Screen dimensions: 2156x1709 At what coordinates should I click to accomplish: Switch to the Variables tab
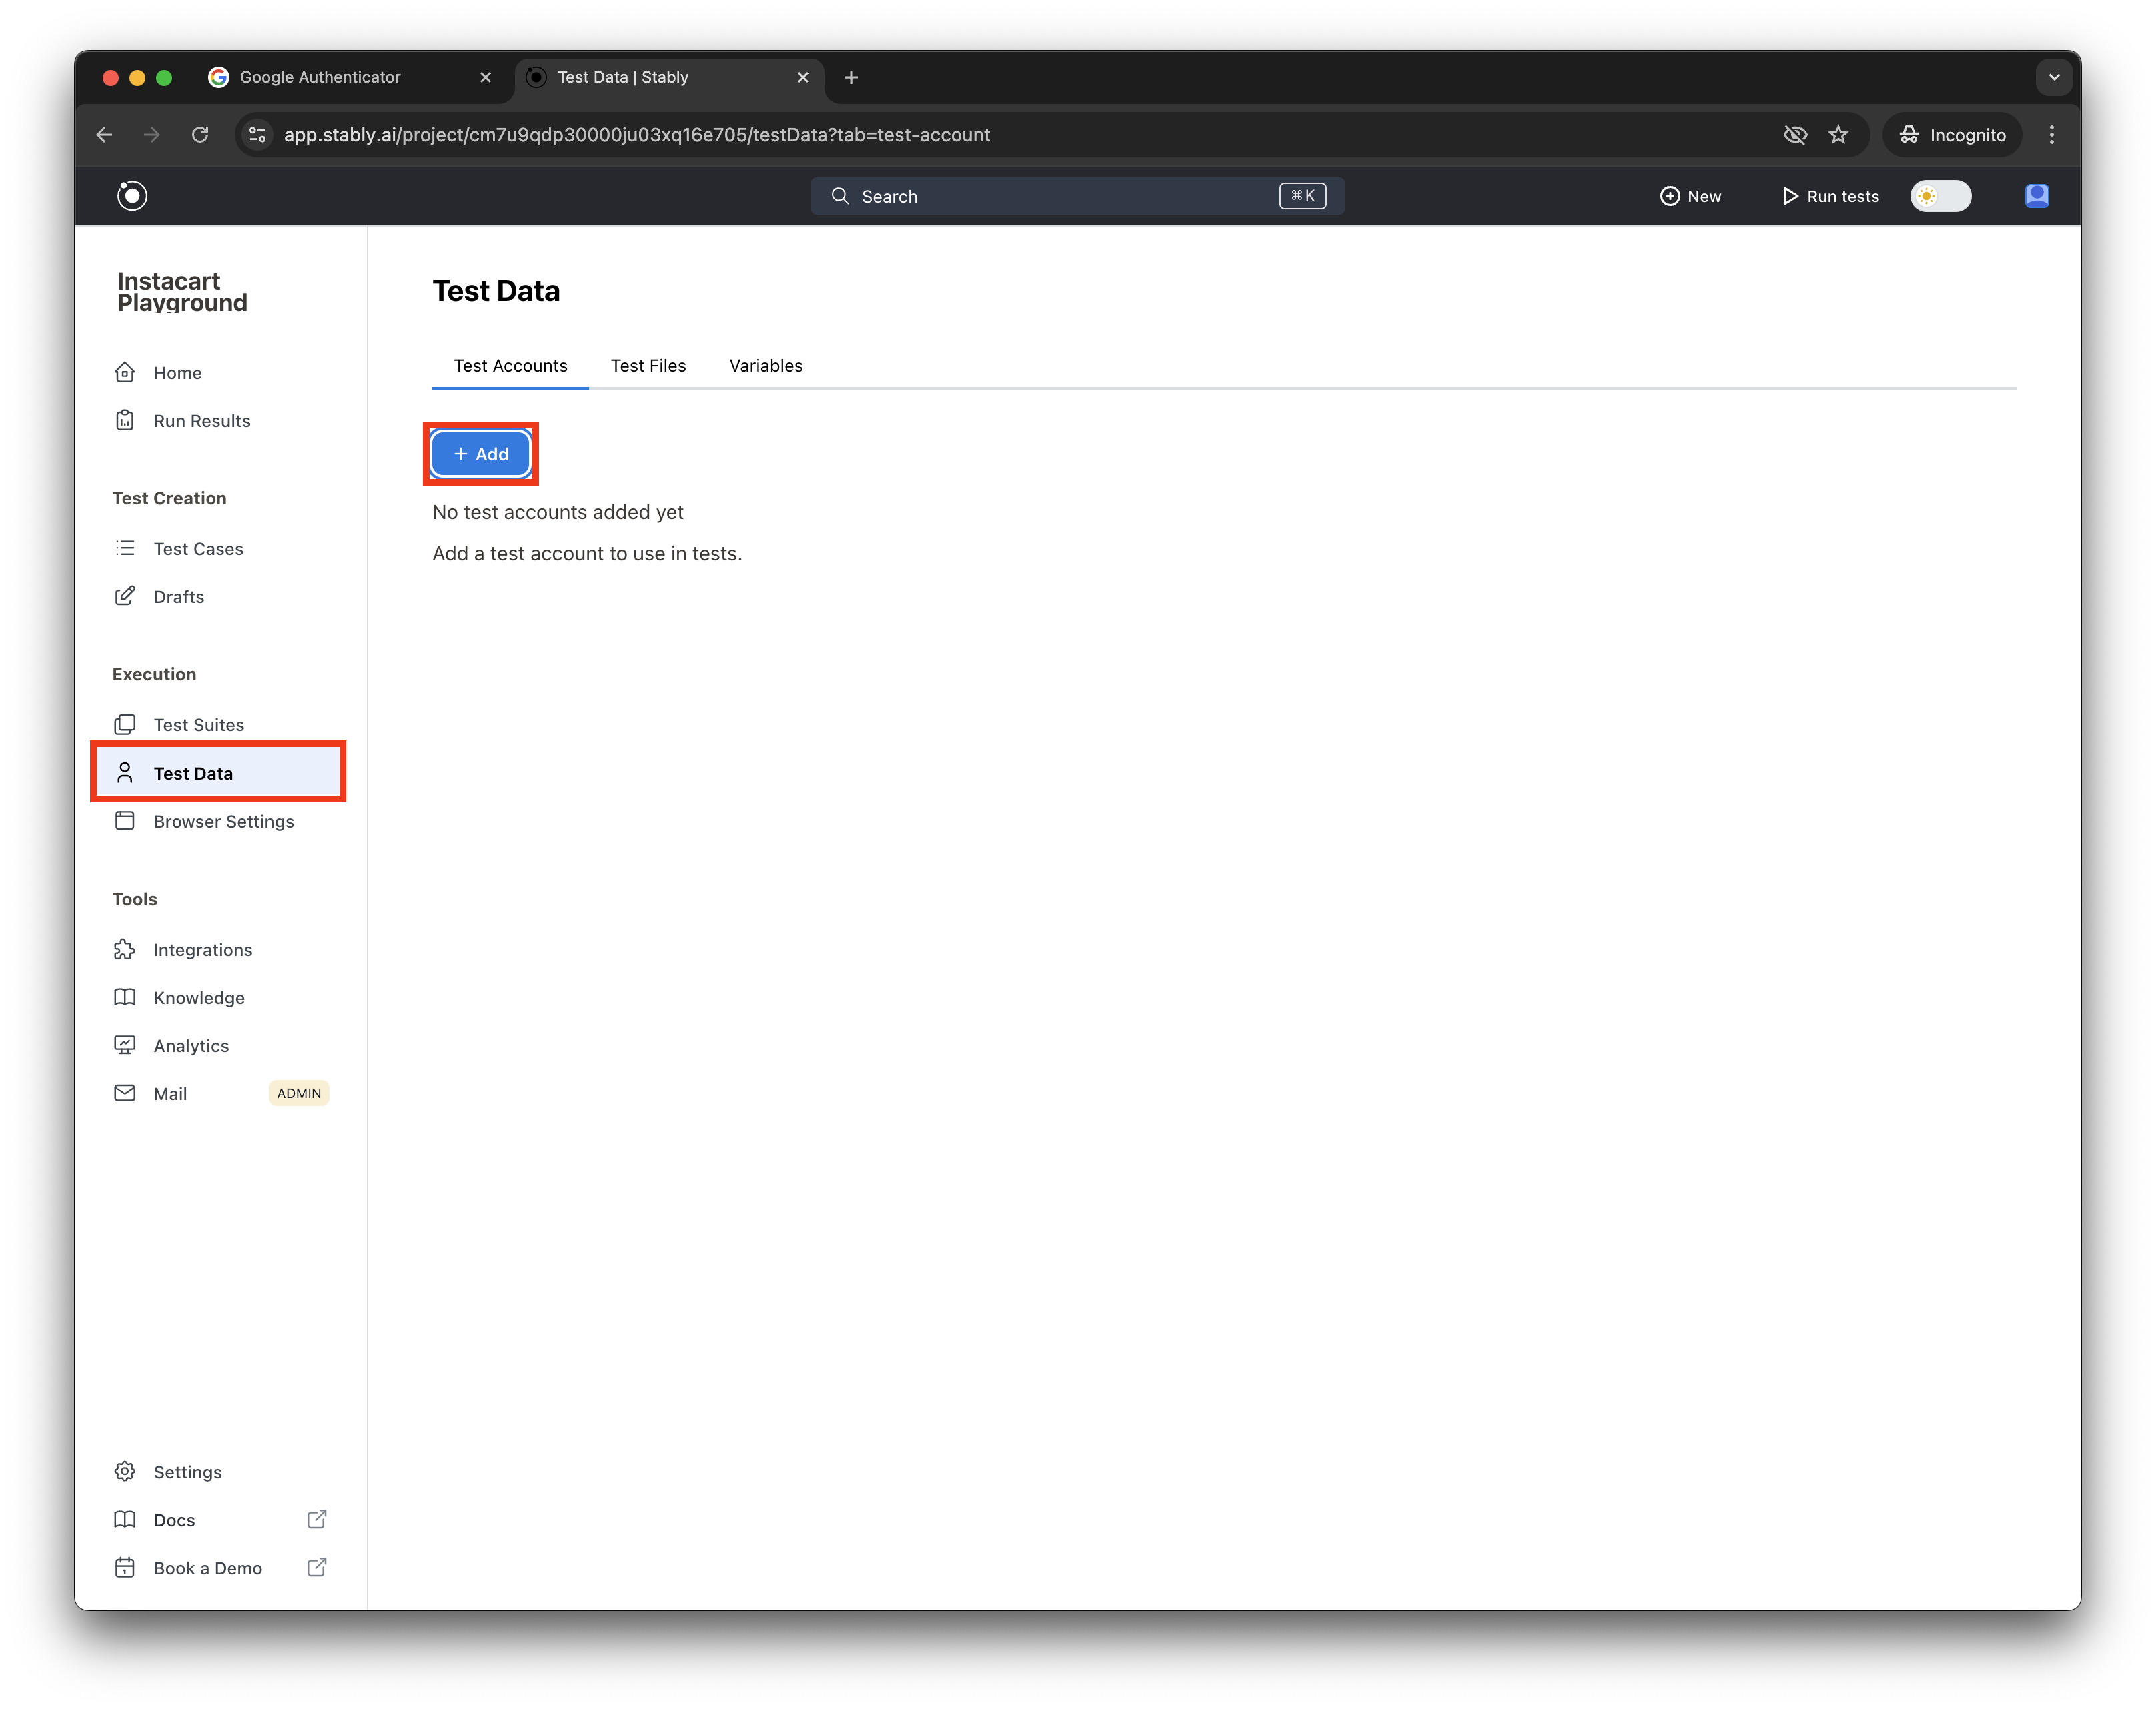click(x=765, y=366)
